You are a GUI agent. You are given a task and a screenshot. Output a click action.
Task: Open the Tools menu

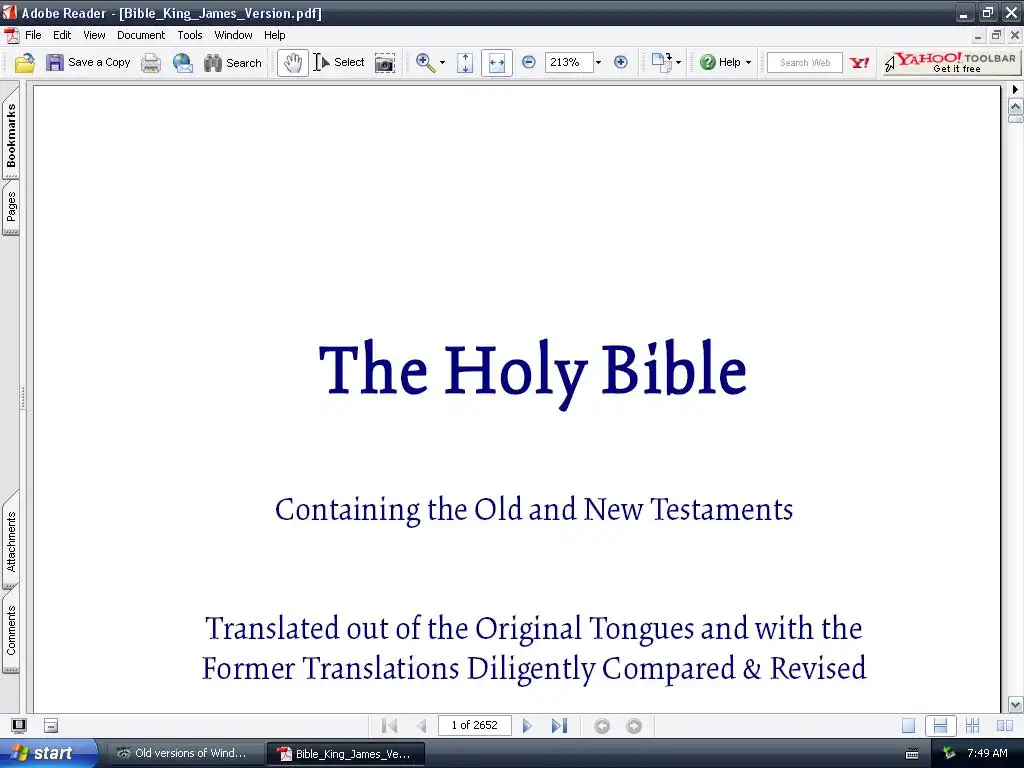point(190,35)
